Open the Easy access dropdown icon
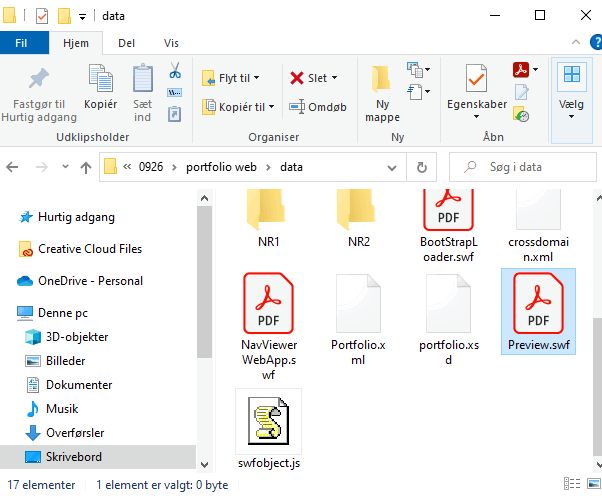Screen dimensions: 602x496 pyautogui.click(x=418, y=92)
